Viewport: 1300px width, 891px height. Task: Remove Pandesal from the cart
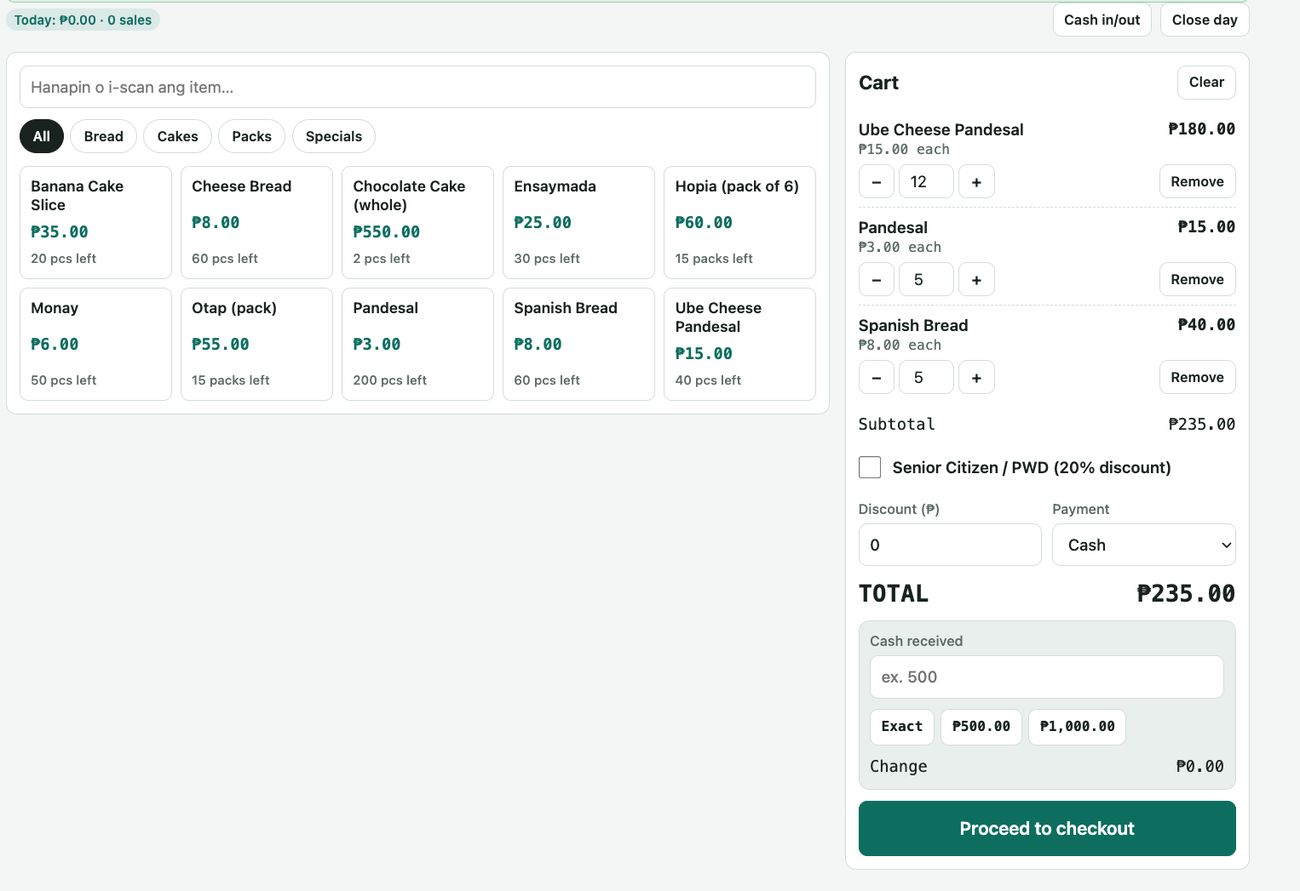pos(1197,279)
